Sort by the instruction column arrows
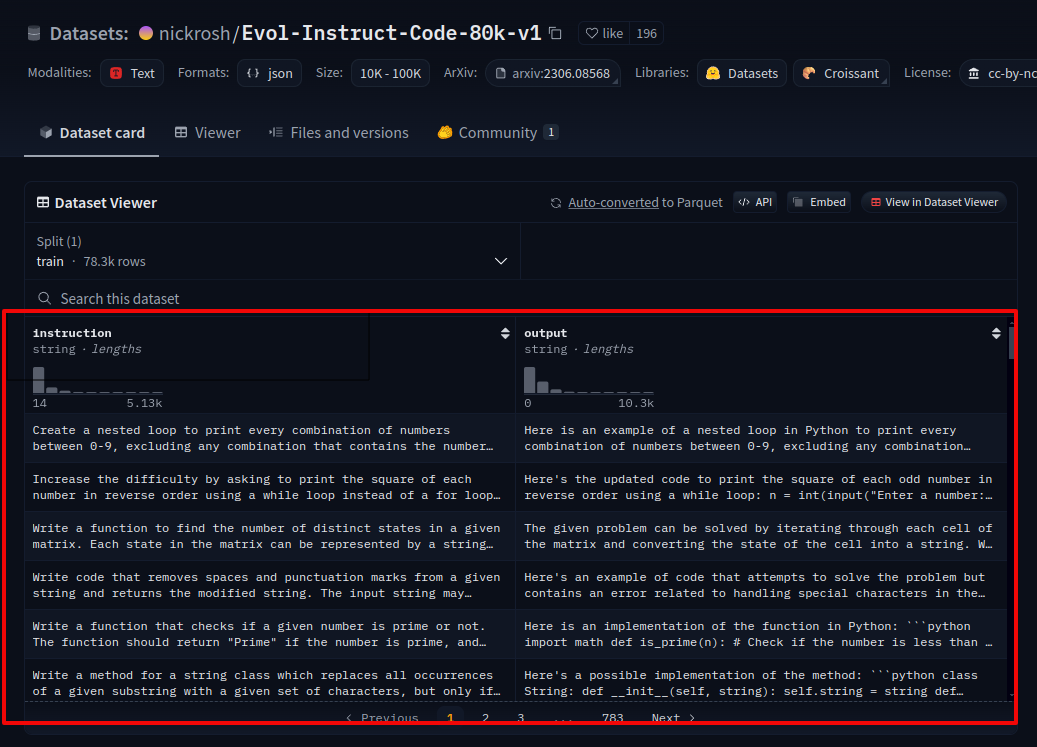The width and height of the screenshot is (1037, 747). point(505,333)
